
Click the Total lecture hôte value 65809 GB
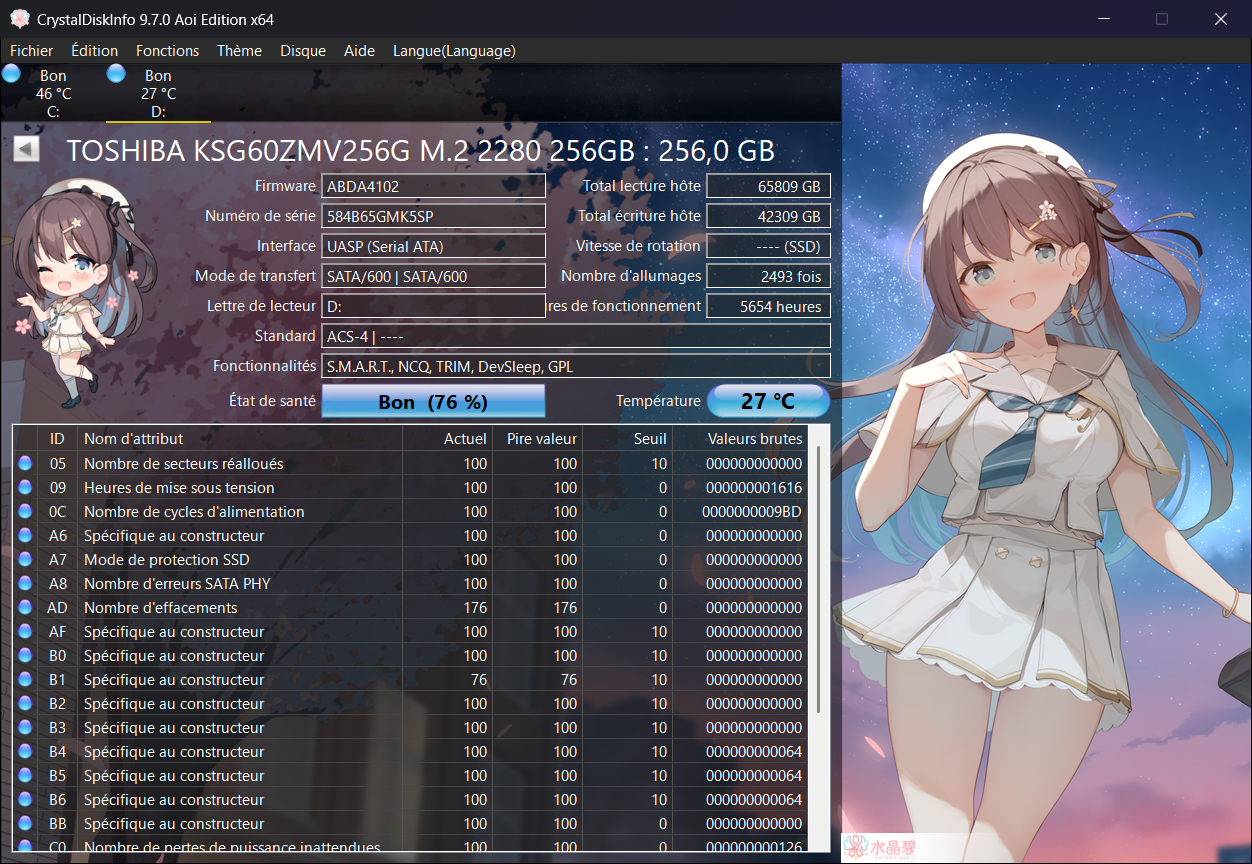(768, 186)
